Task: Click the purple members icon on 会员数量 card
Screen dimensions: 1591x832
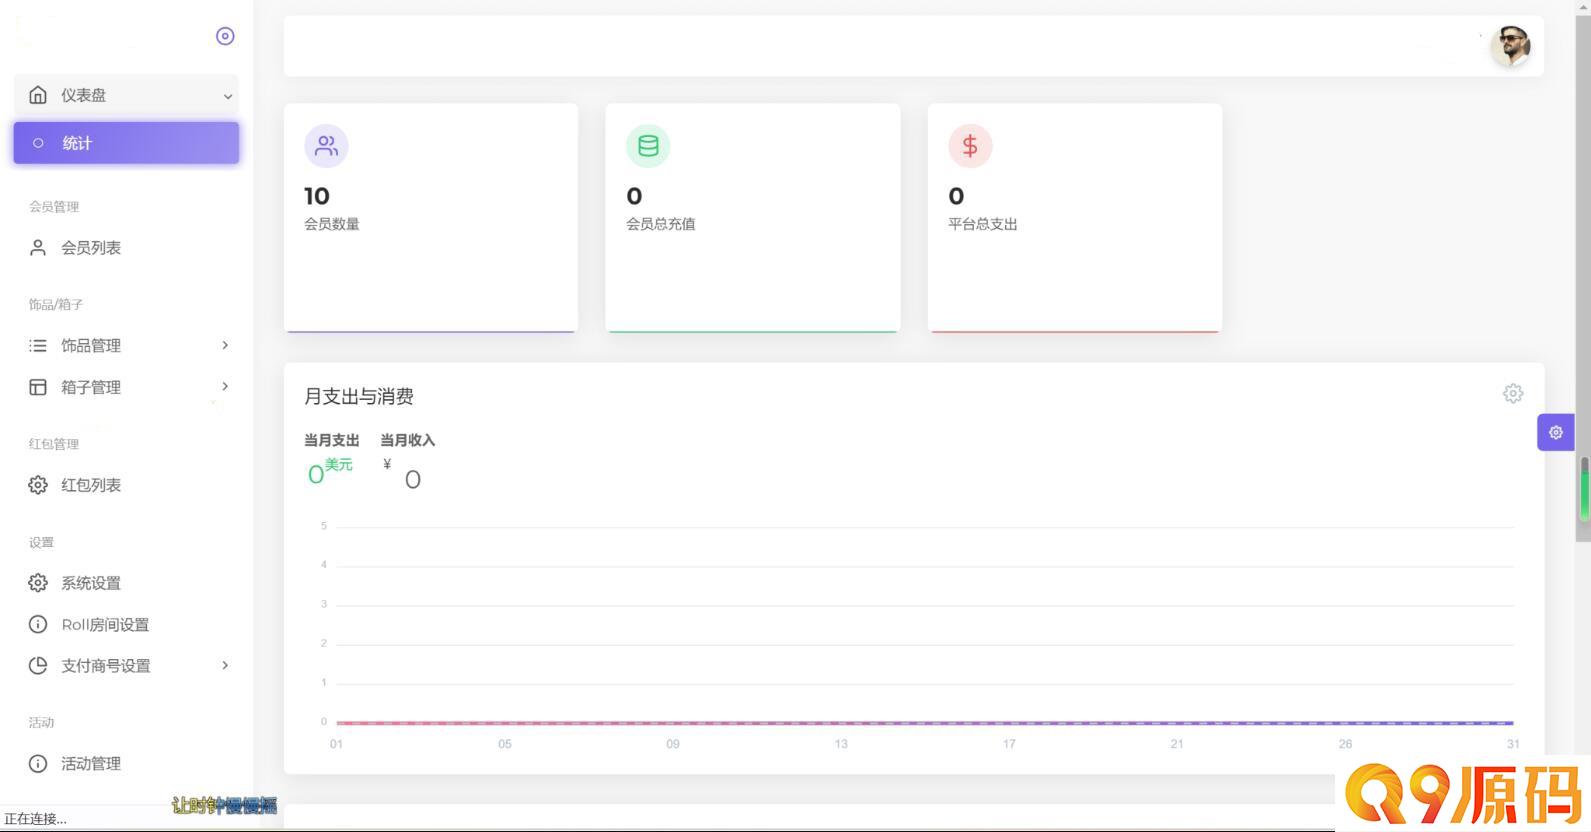Action: tap(326, 146)
